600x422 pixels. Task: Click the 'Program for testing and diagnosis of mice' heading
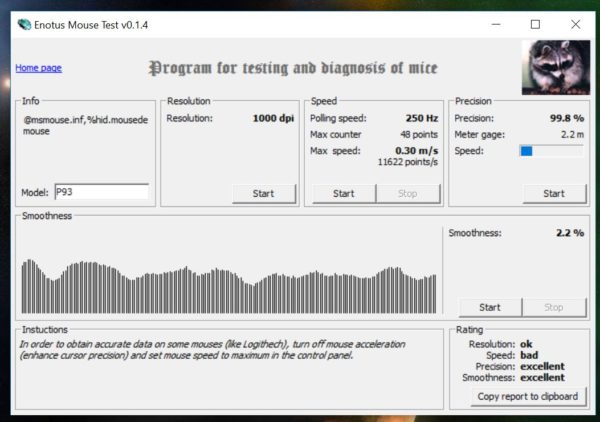293,68
